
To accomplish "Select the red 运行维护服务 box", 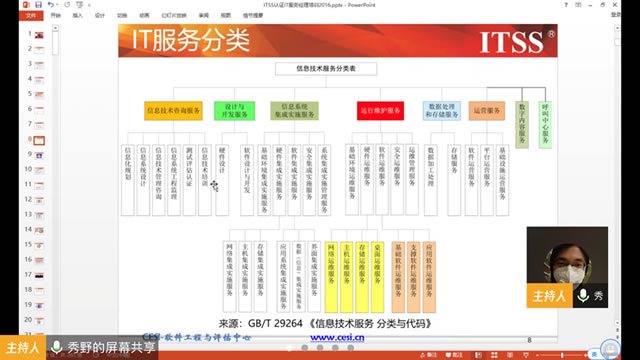I will pos(380,111).
